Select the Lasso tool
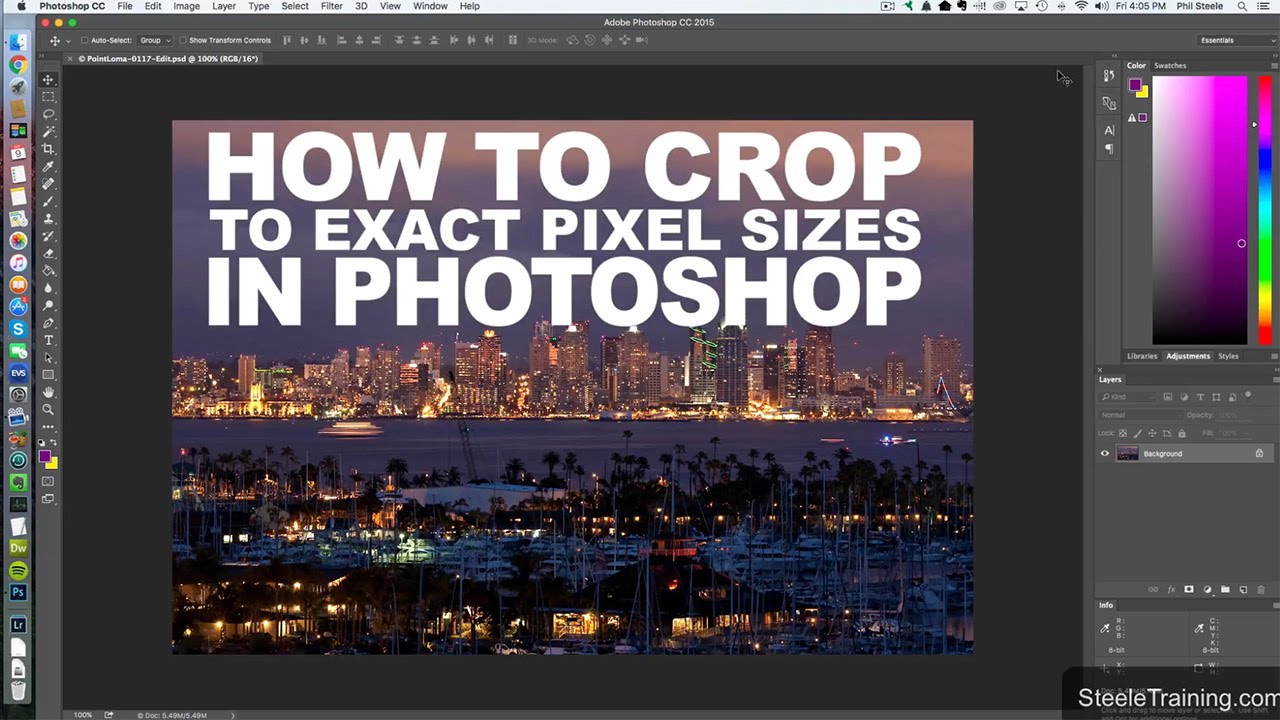The width and height of the screenshot is (1280, 720). [48, 114]
